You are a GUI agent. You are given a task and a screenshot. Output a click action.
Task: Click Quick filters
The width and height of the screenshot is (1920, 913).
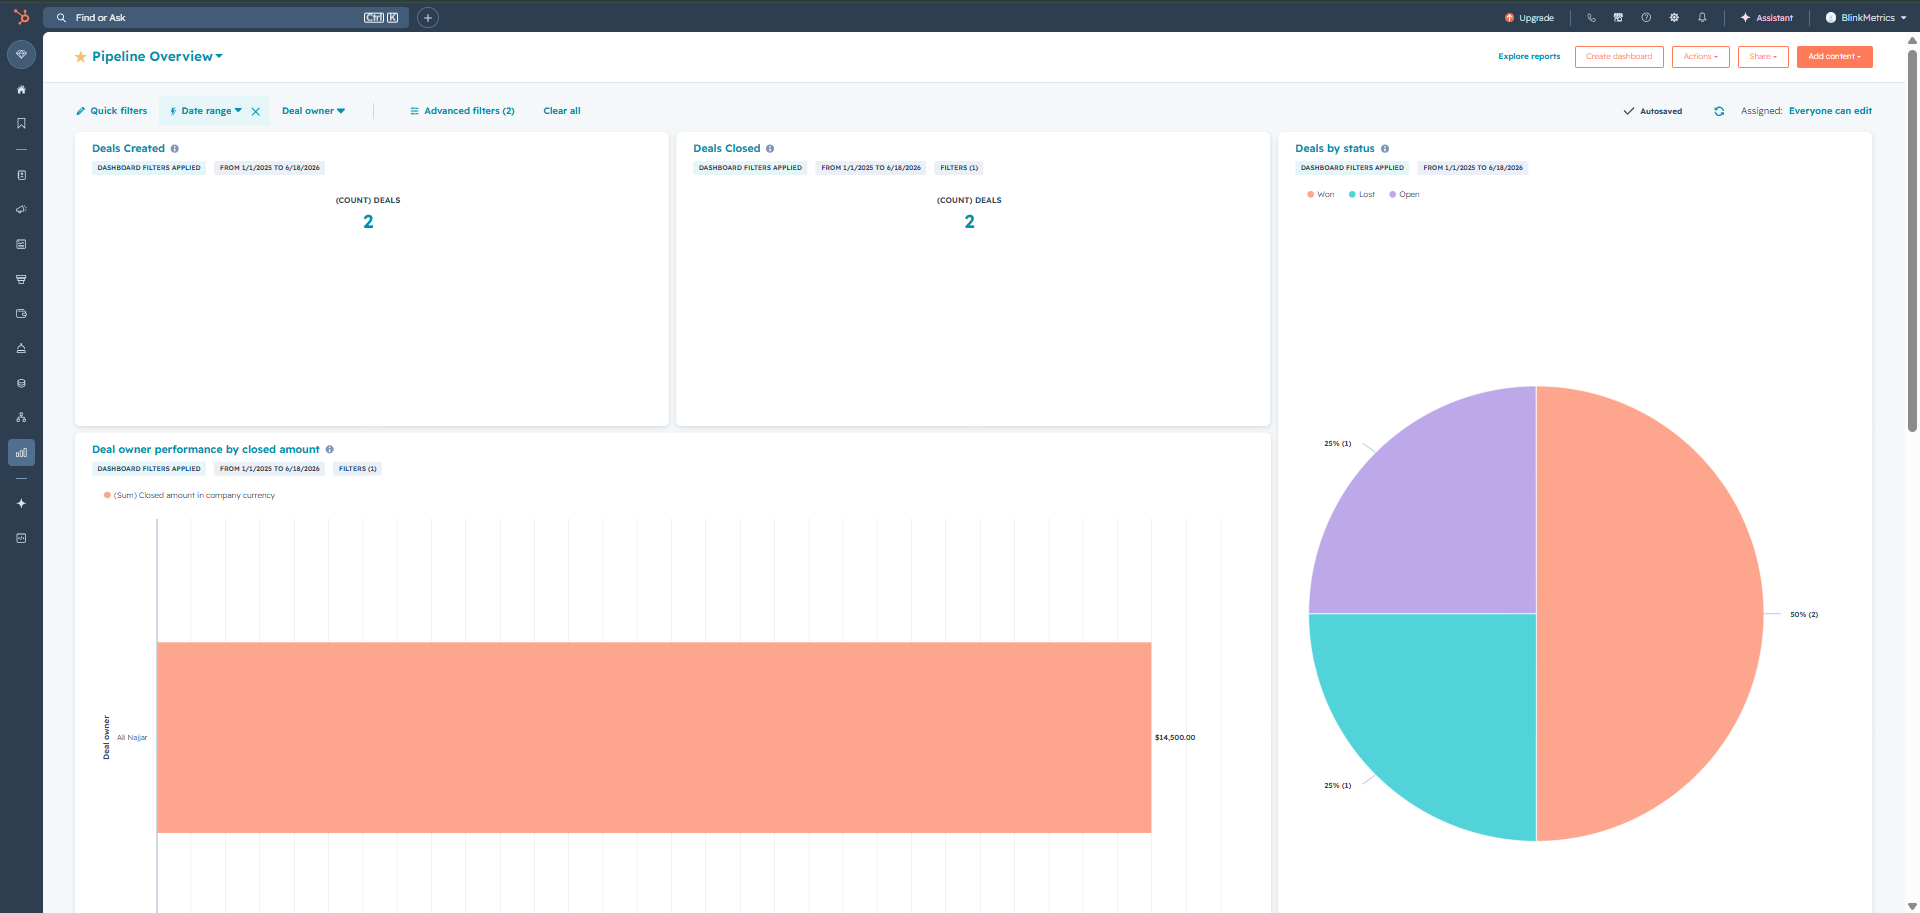click(x=111, y=111)
